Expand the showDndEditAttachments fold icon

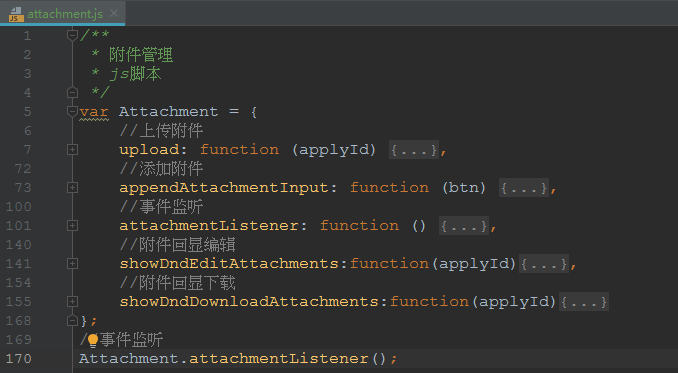(72, 264)
